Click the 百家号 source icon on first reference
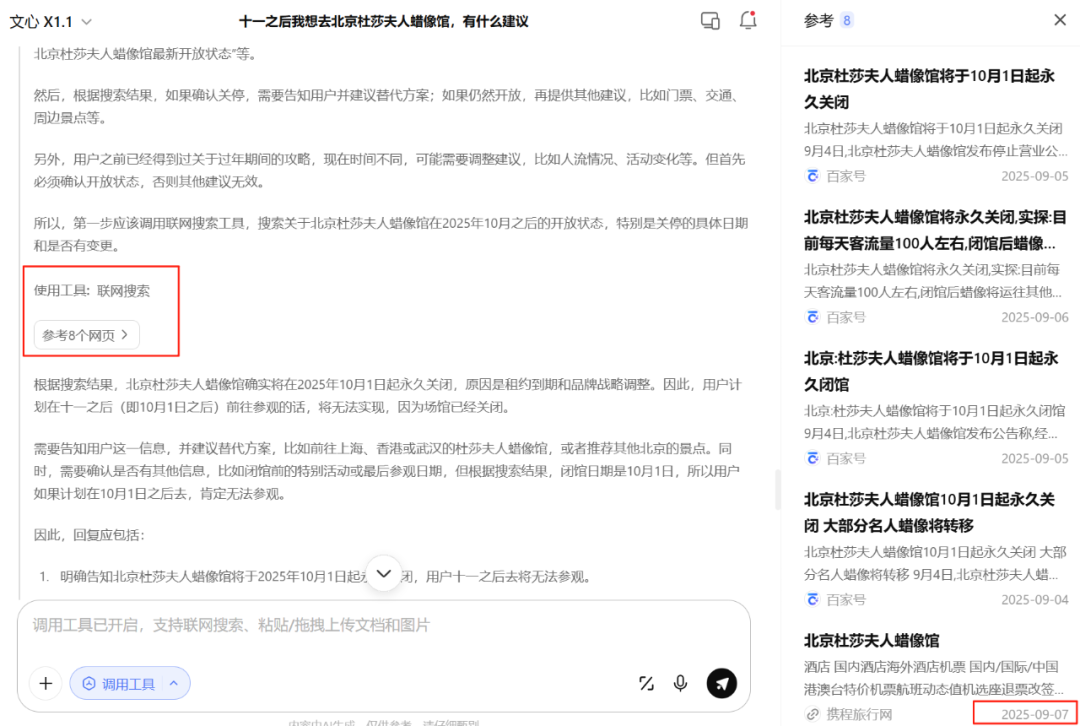The width and height of the screenshot is (1080, 726). point(812,176)
